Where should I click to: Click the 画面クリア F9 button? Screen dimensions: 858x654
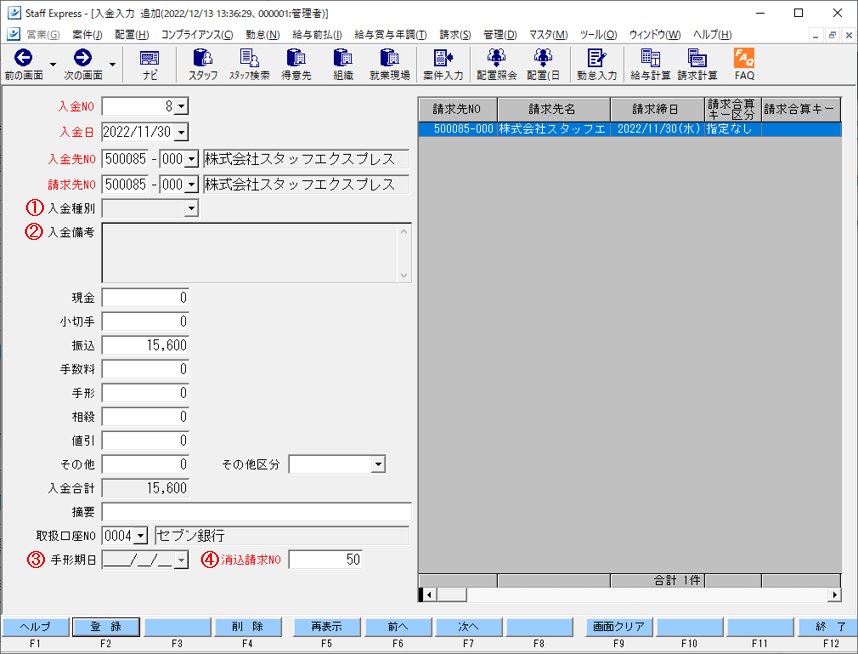point(619,627)
